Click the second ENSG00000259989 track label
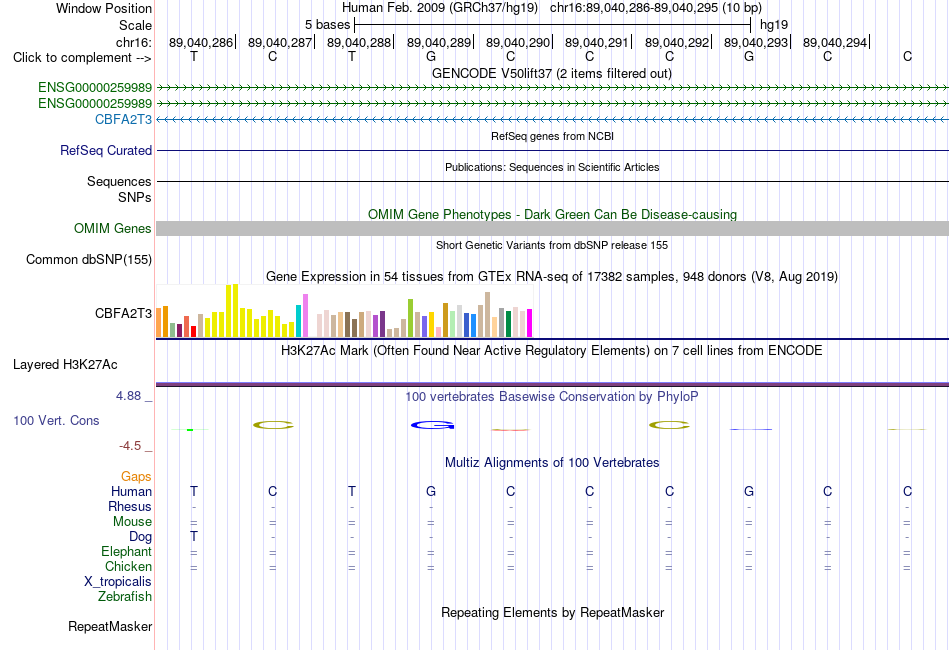The height and width of the screenshot is (650, 950). point(95,104)
